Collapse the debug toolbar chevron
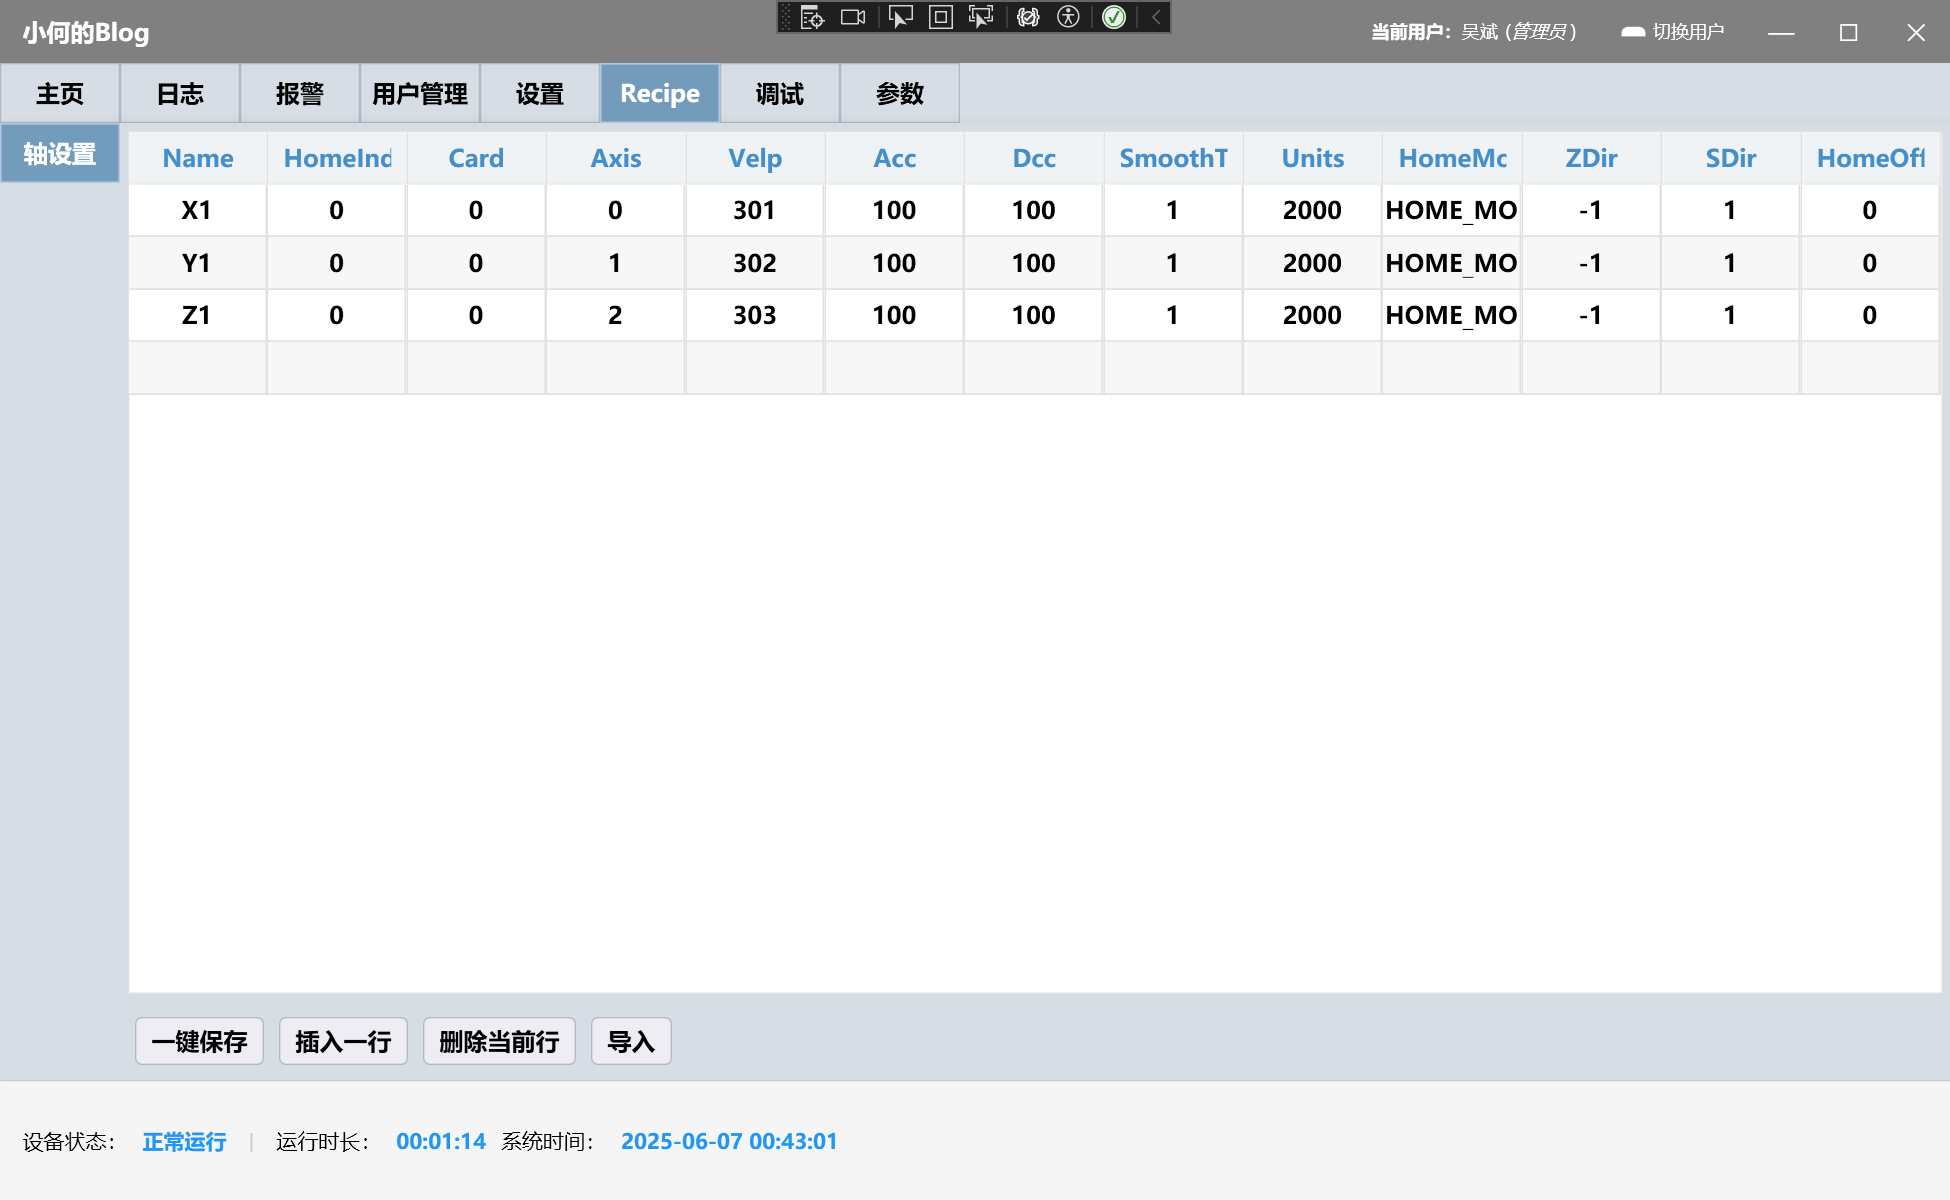Viewport: 1950px width, 1200px height. [1156, 17]
